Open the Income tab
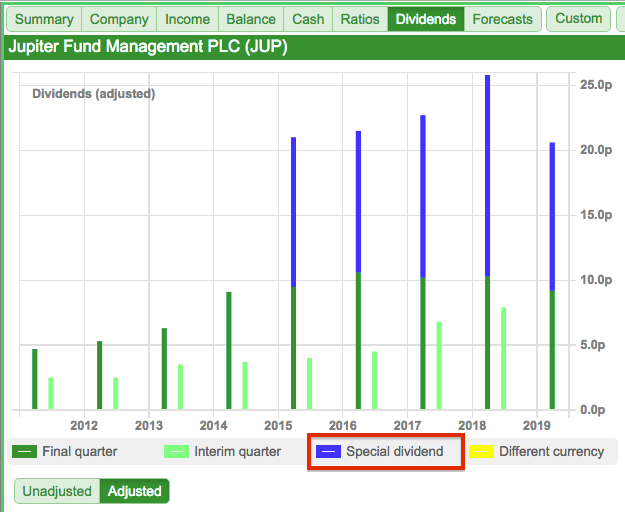This screenshot has width=625, height=512. (187, 19)
